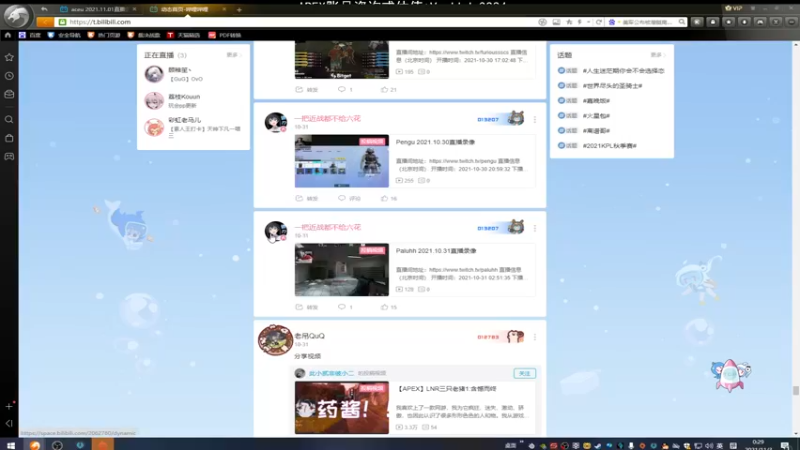The width and height of the screenshot is (800, 450).
Task: Click the rocket back-to-top icon on the right
Action: 730,375
